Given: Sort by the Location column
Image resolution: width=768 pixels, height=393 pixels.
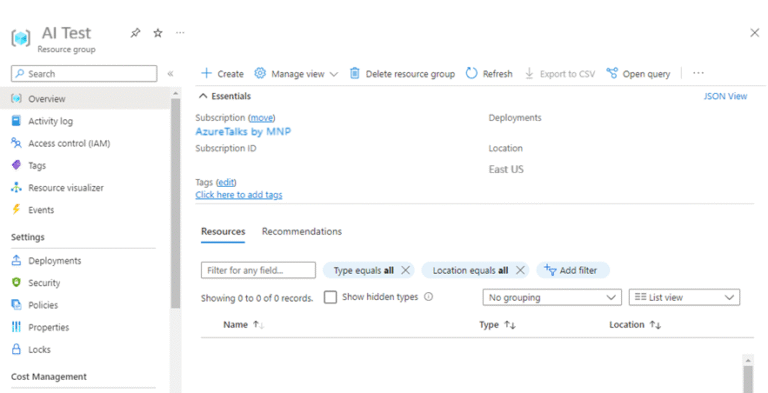Looking at the screenshot, I should (x=635, y=325).
